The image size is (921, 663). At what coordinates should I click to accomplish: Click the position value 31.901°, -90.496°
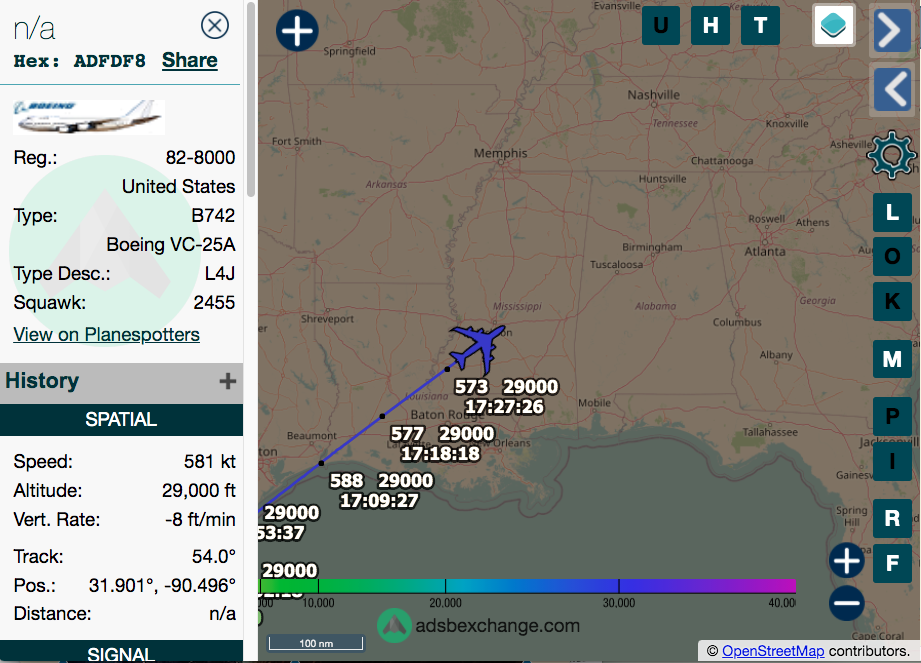tap(162, 585)
